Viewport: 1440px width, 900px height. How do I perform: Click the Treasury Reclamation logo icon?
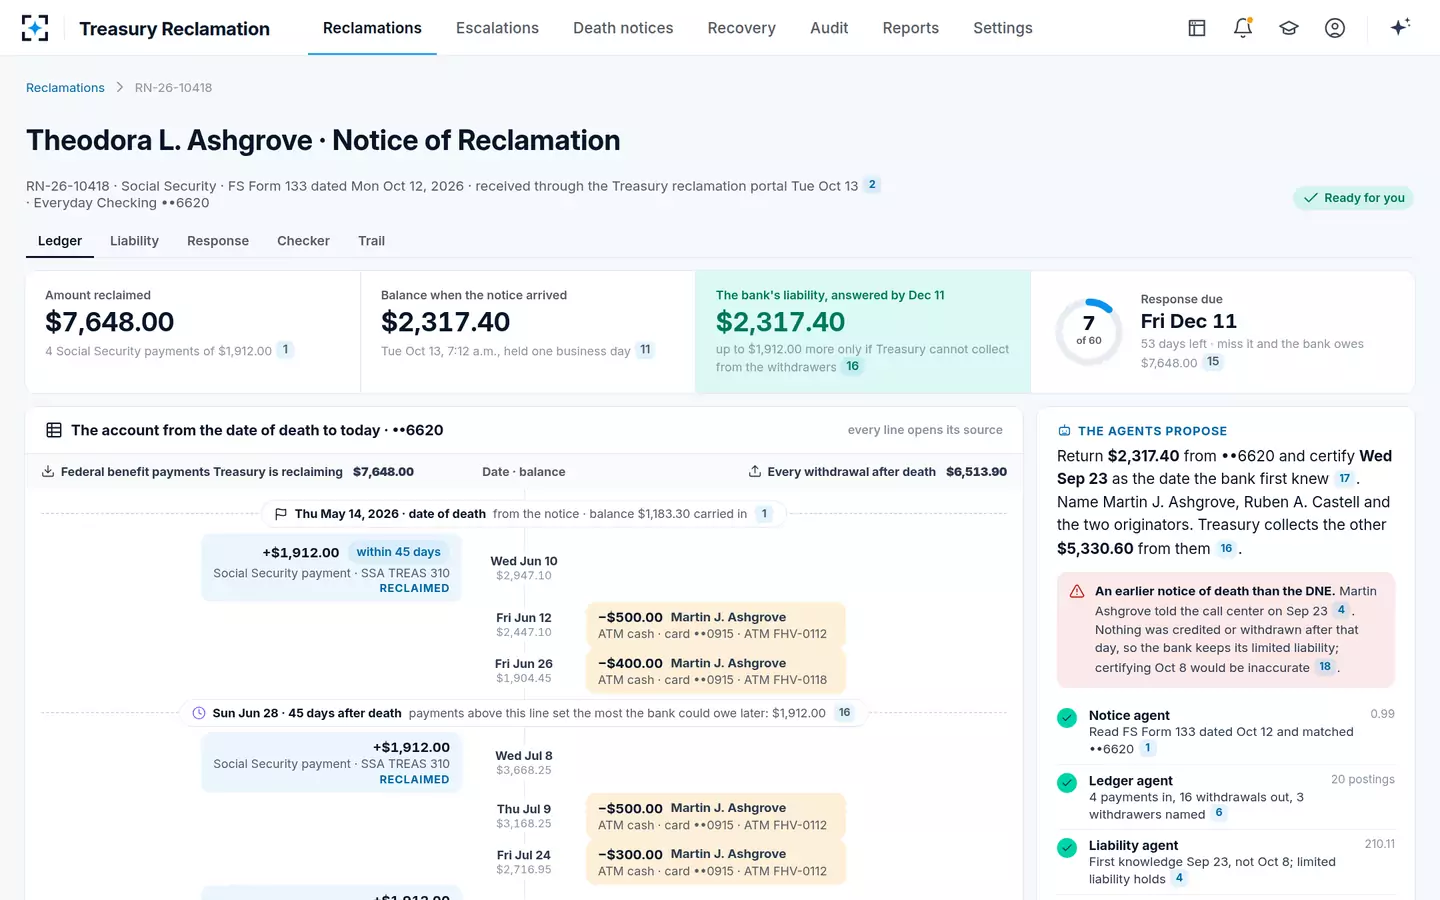(35, 28)
